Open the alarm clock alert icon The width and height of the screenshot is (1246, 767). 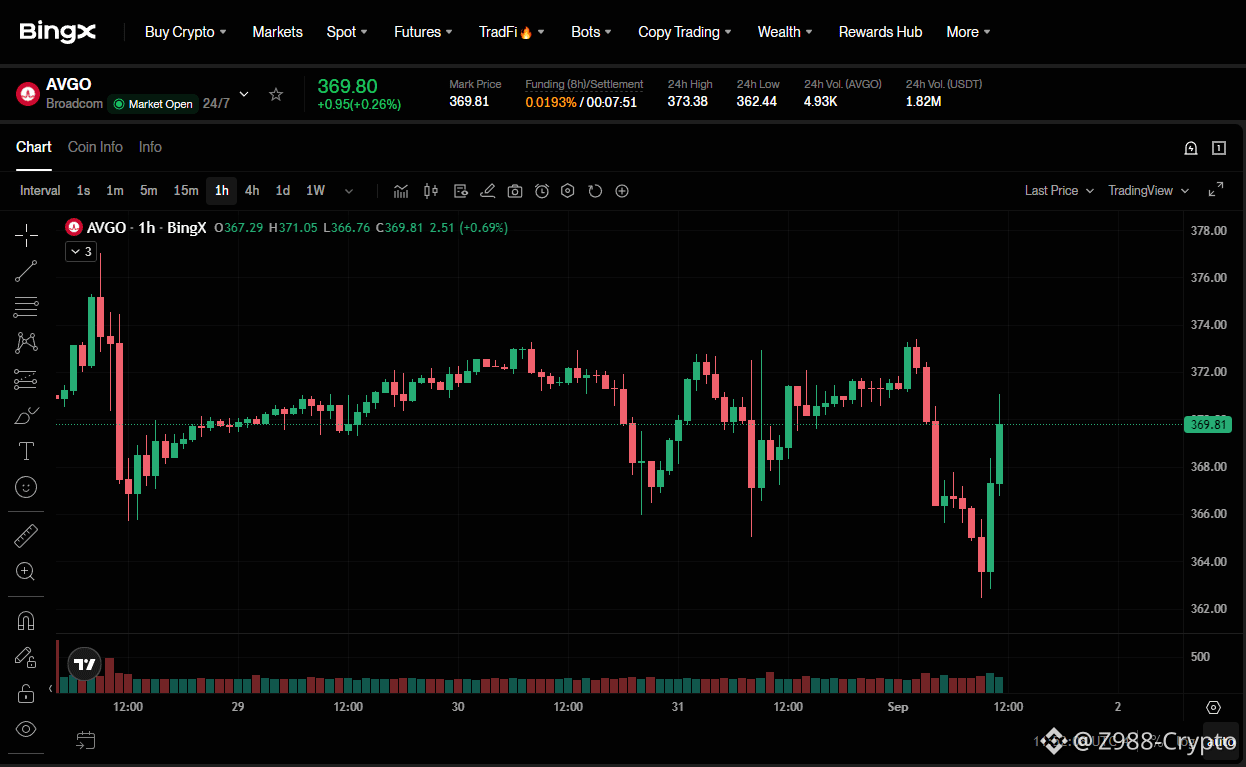[542, 191]
